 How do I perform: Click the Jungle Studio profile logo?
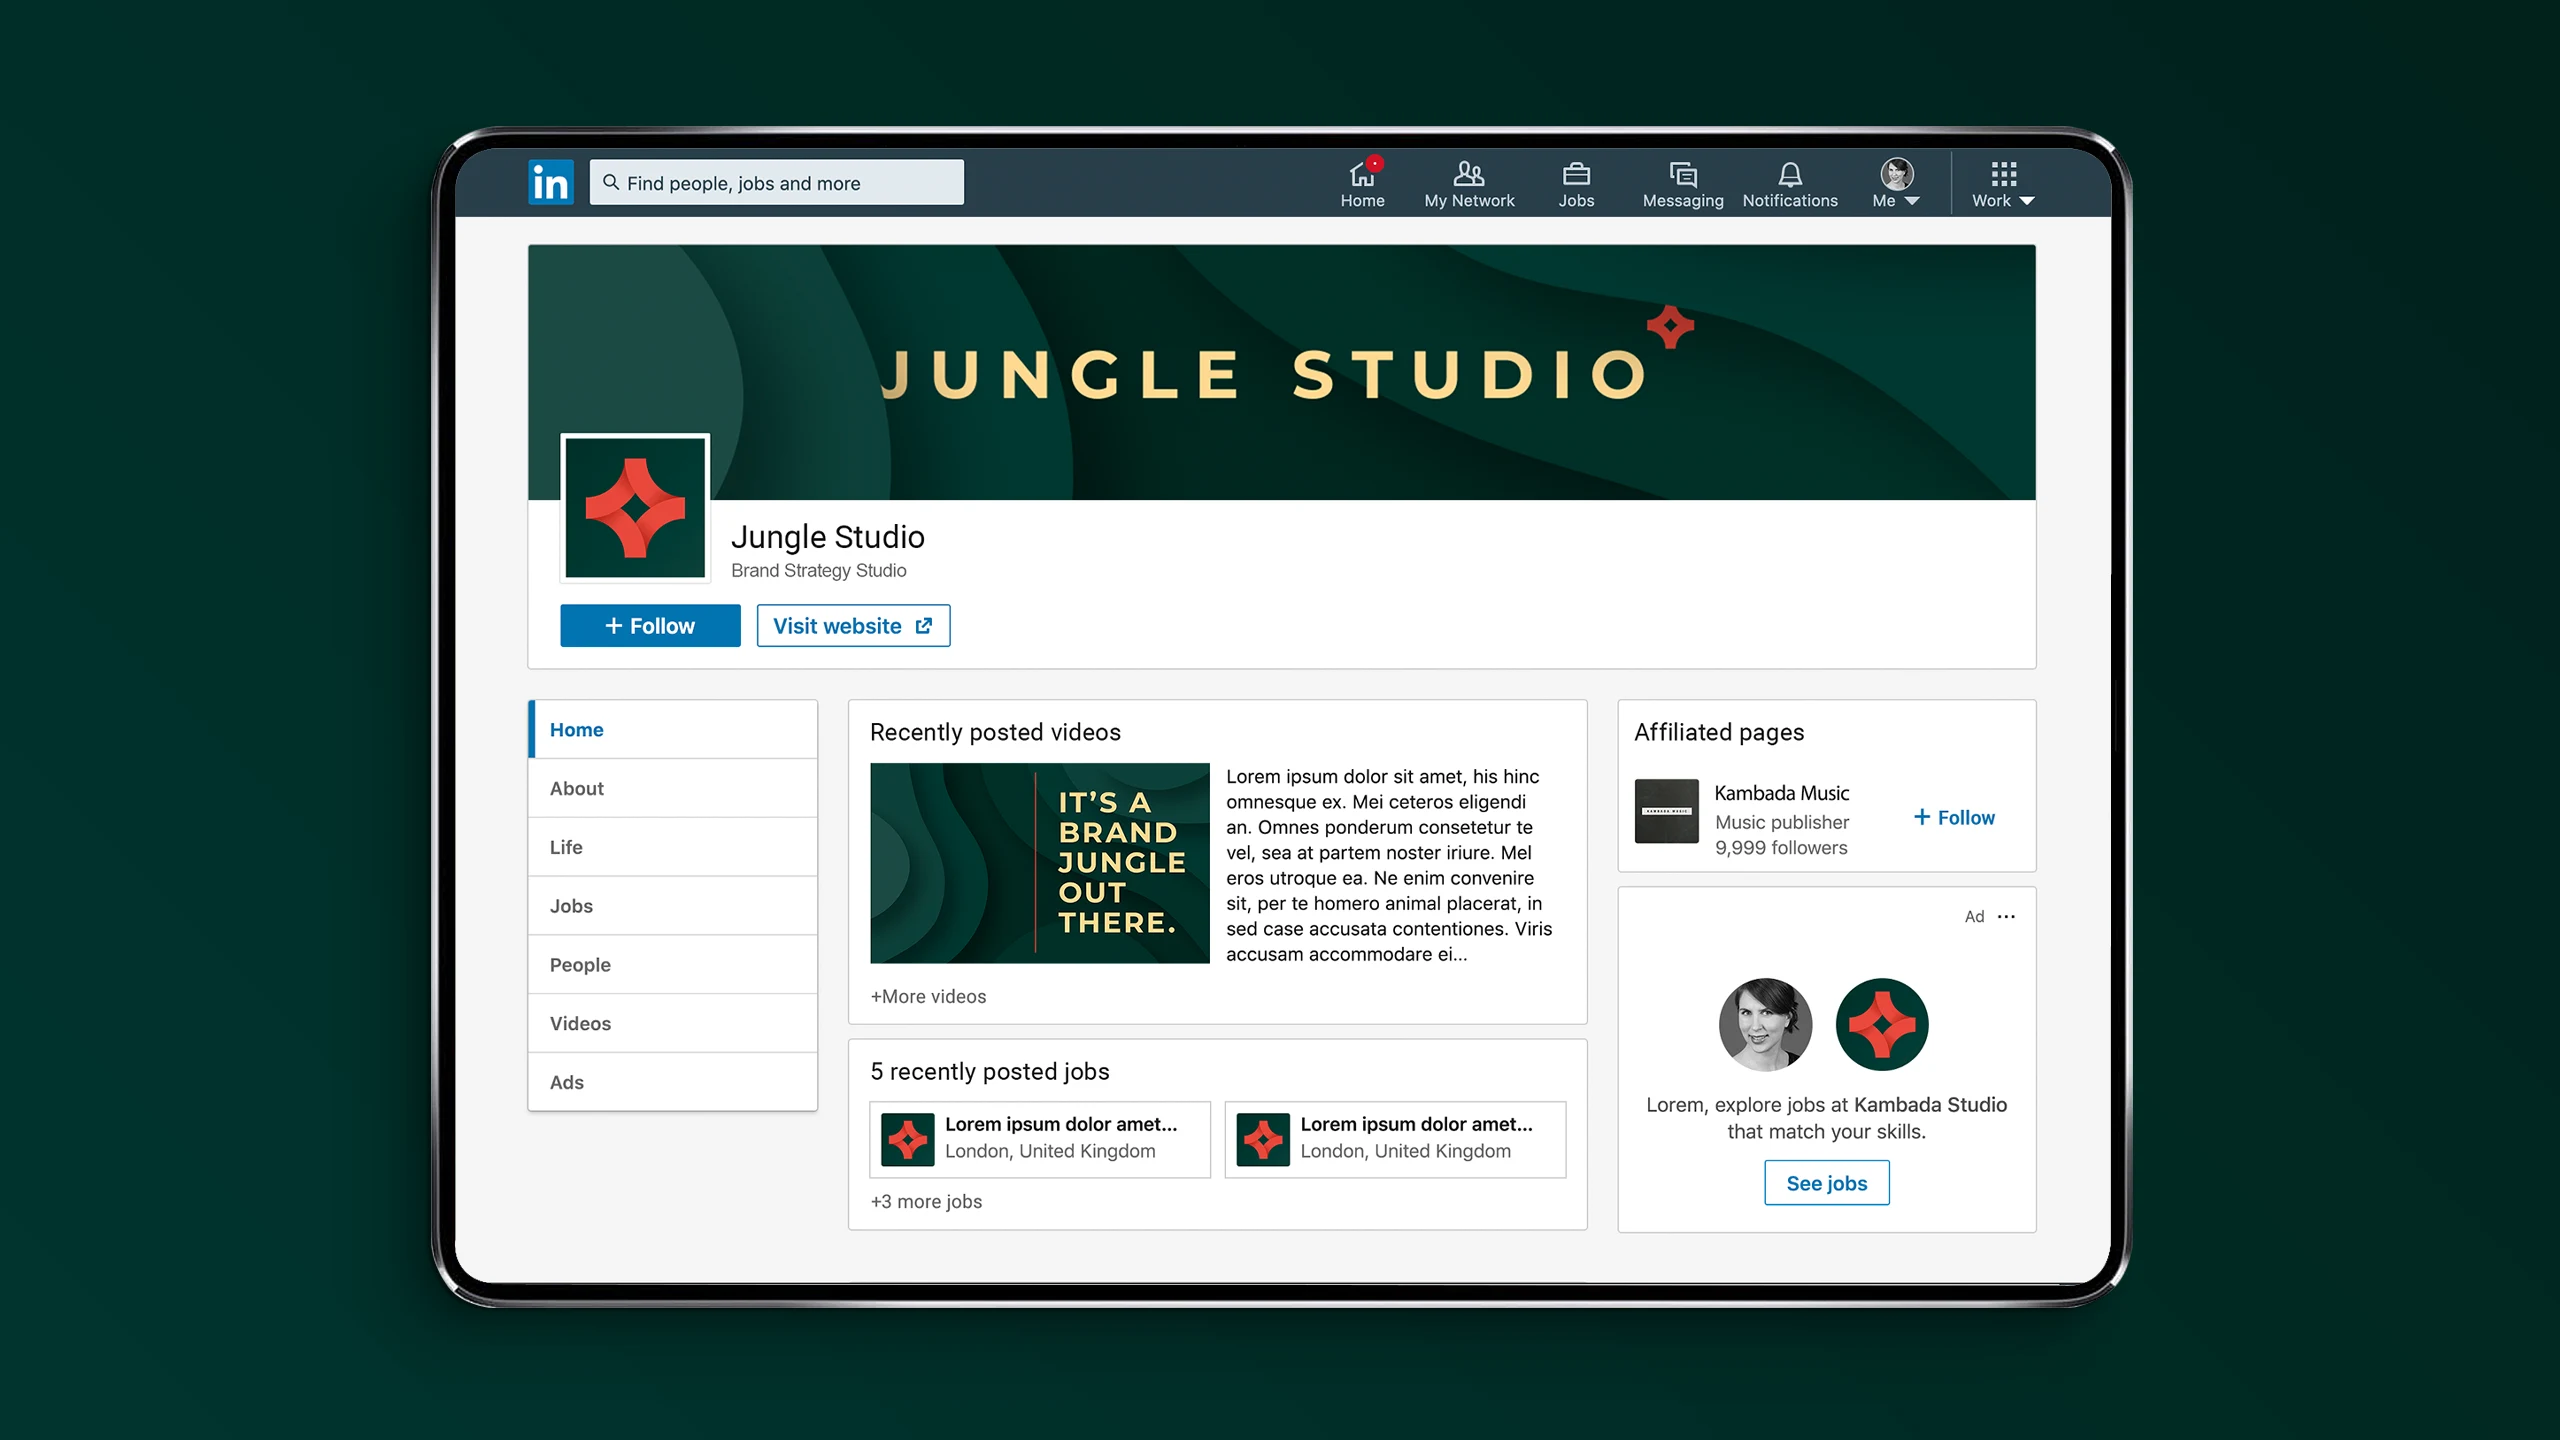click(635, 508)
